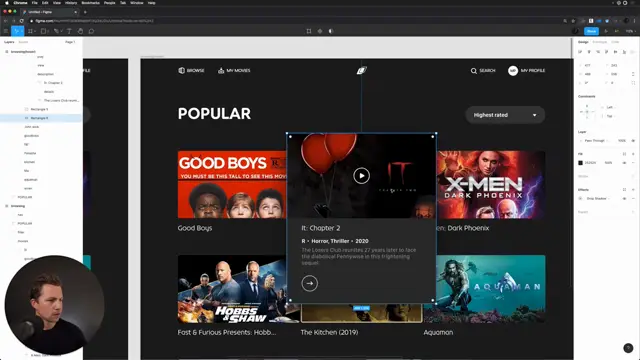Select the Pen tool
The image size is (640, 360).
tap(57, 31)
